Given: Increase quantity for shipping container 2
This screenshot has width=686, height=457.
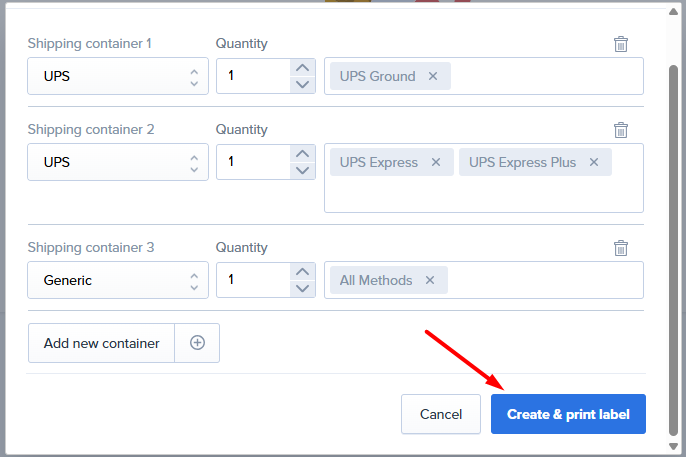Looking at the screenshot, I should point(302,154).
